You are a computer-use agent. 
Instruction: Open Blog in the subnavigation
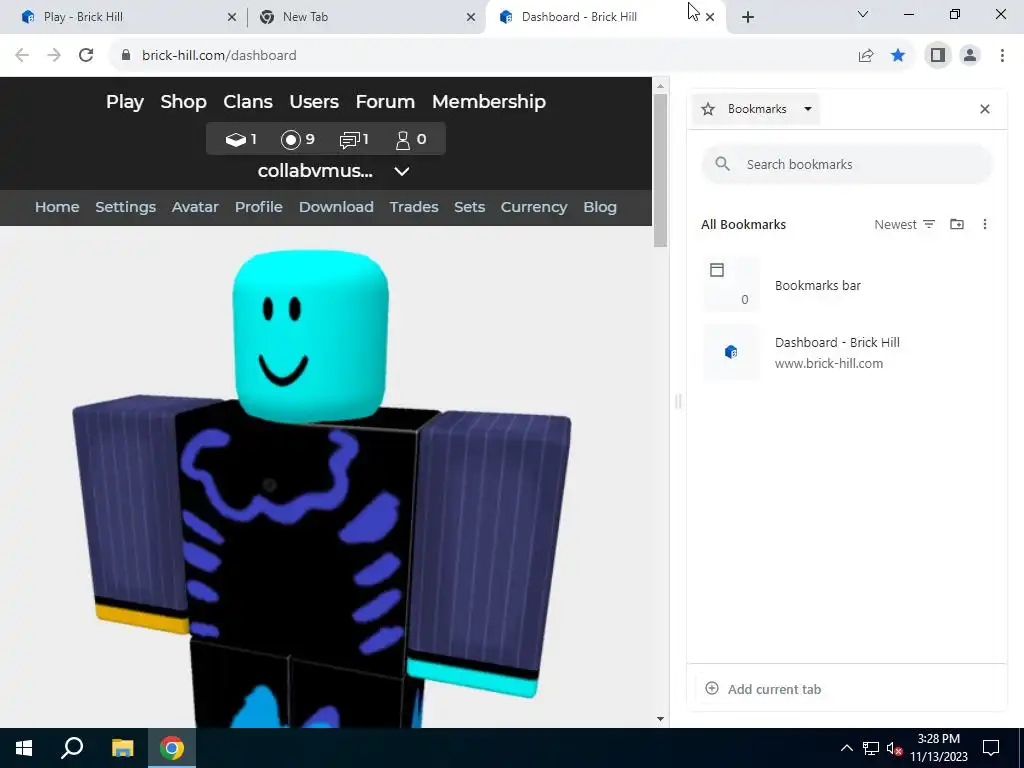click(600, 207)
